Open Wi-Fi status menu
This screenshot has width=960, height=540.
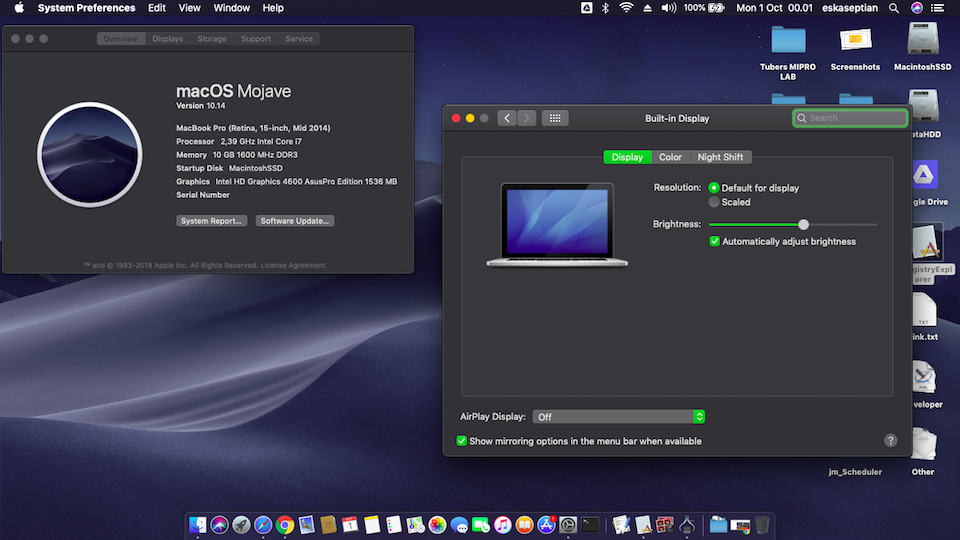626,8
